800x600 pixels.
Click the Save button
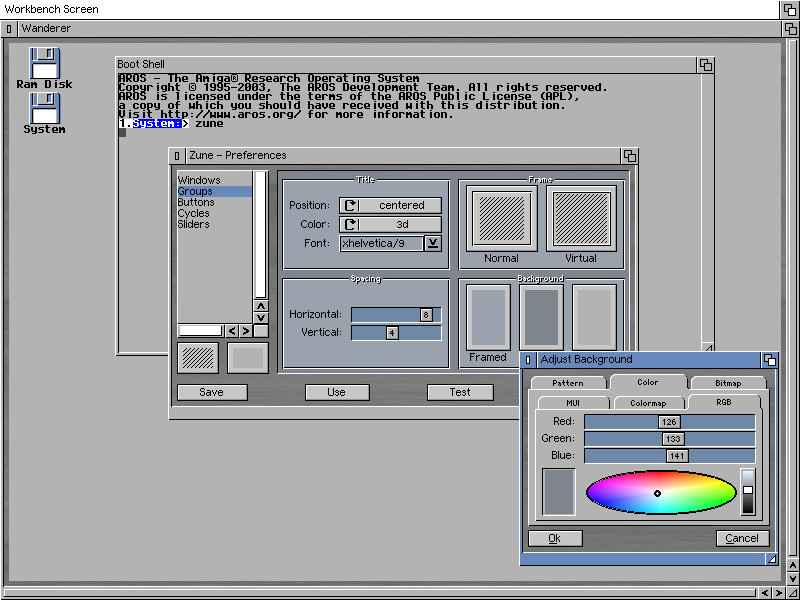click(x=212, y=392)
